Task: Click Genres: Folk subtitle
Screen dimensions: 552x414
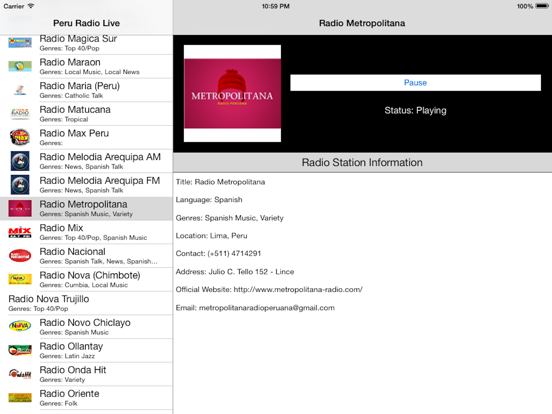Action: tap(58, 403)
